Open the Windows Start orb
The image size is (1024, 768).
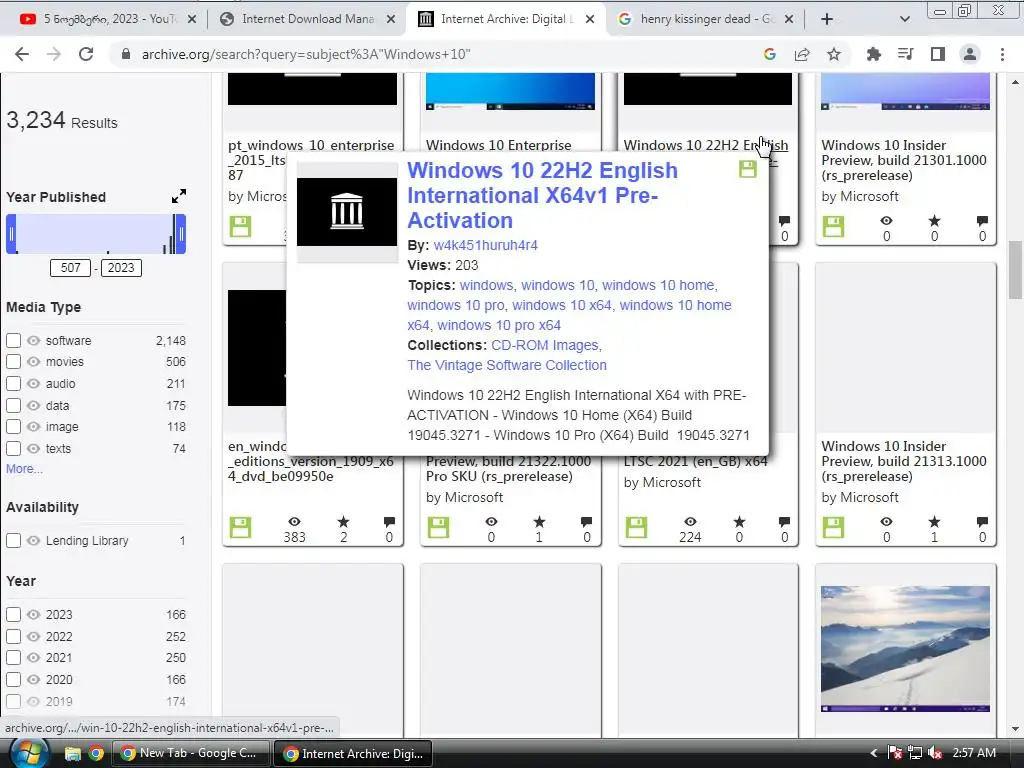point(28,753)
